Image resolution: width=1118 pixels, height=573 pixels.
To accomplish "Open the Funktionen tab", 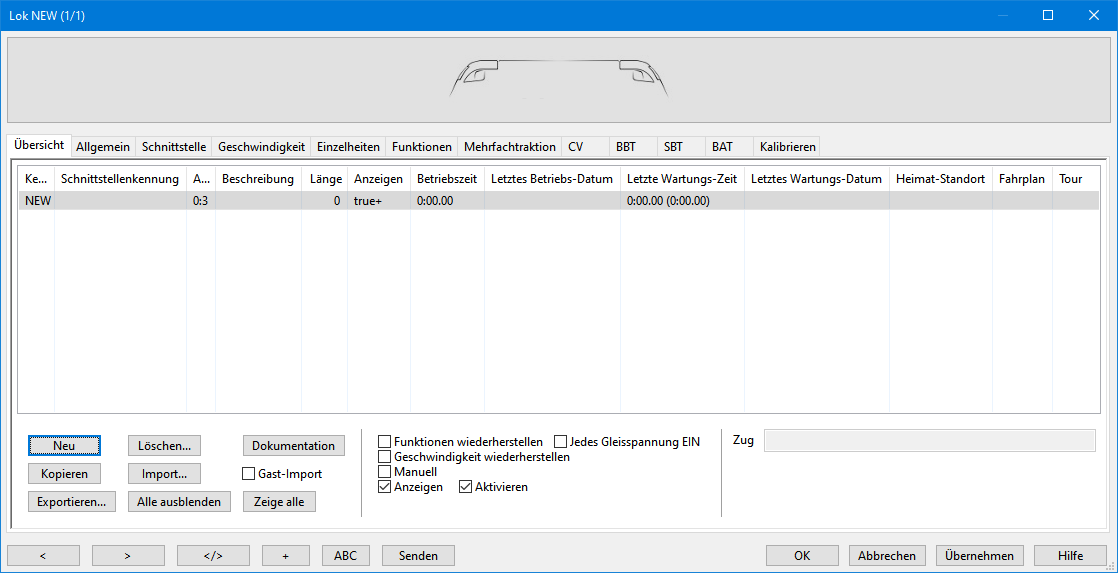I will tap(421, 147).
